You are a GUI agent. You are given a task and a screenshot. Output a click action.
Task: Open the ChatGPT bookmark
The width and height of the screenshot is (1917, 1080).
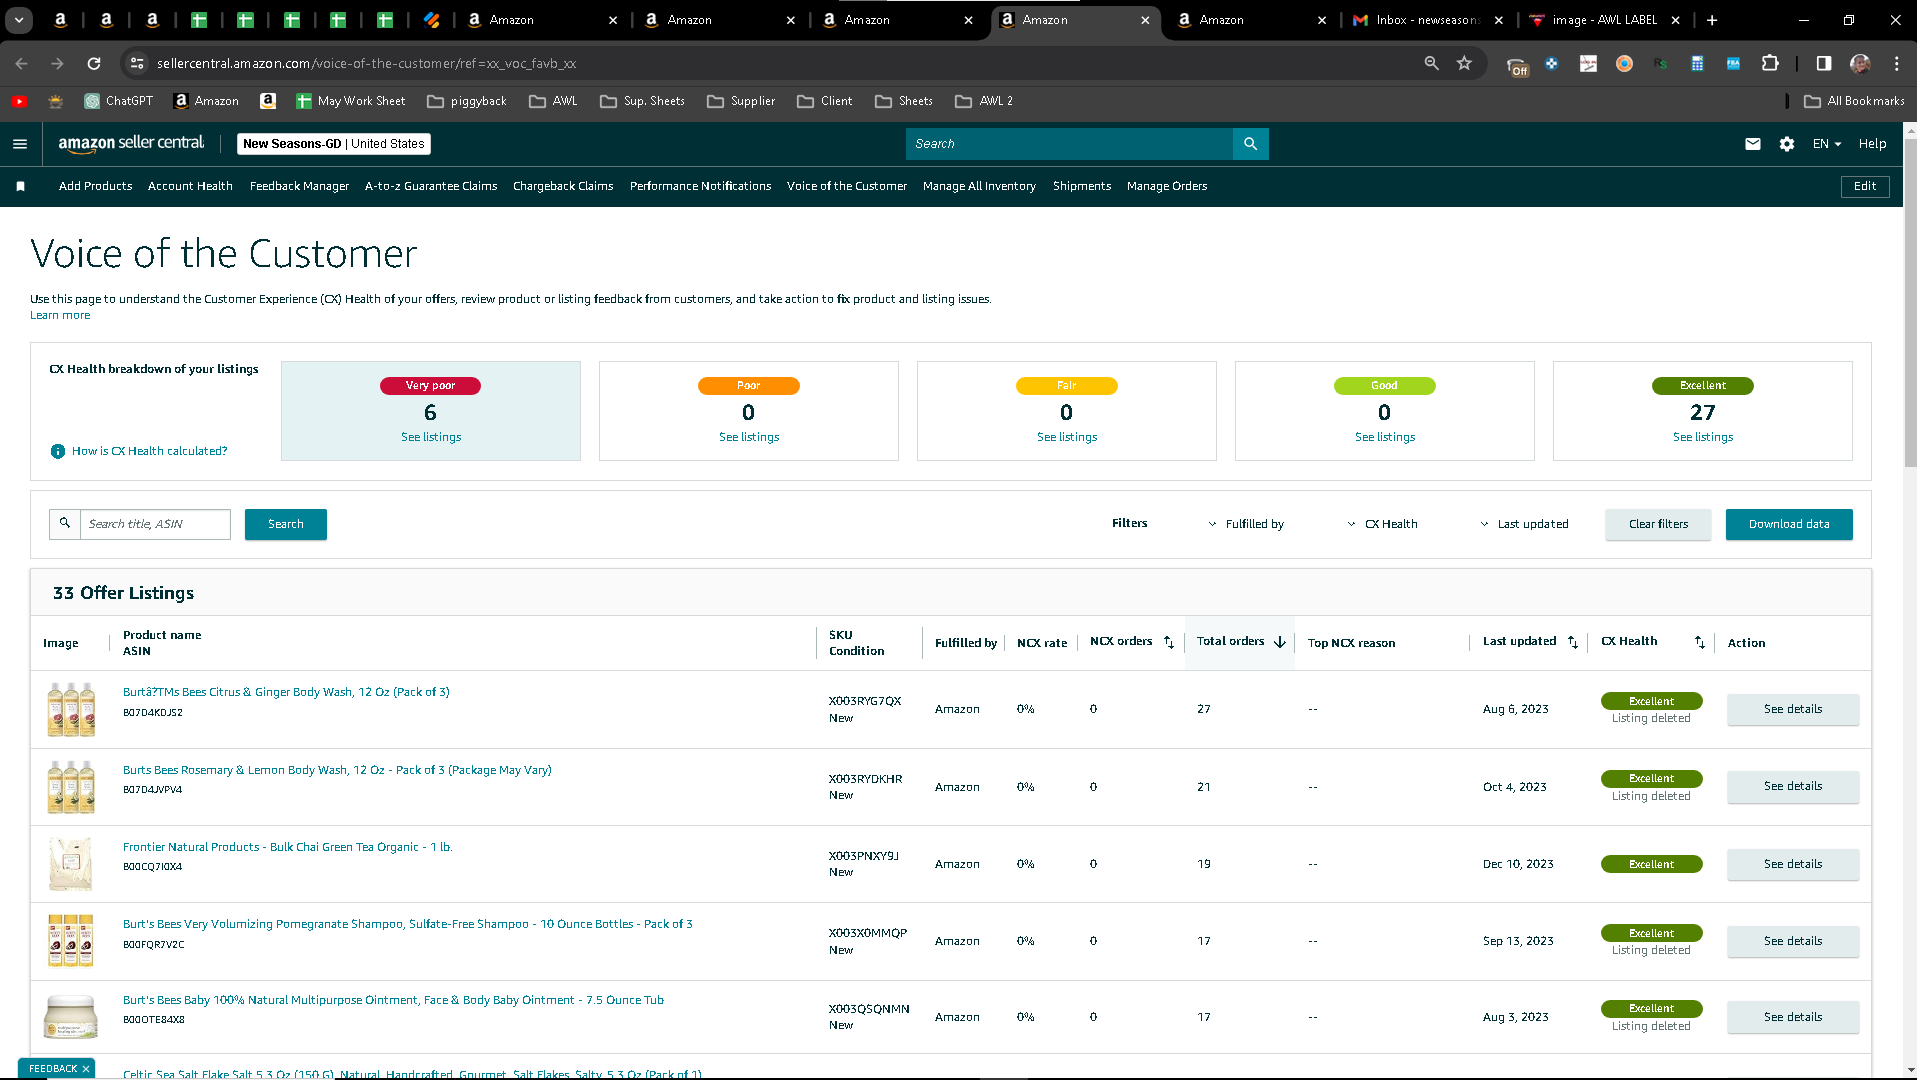pyautogui.click(x=119, y=101)
